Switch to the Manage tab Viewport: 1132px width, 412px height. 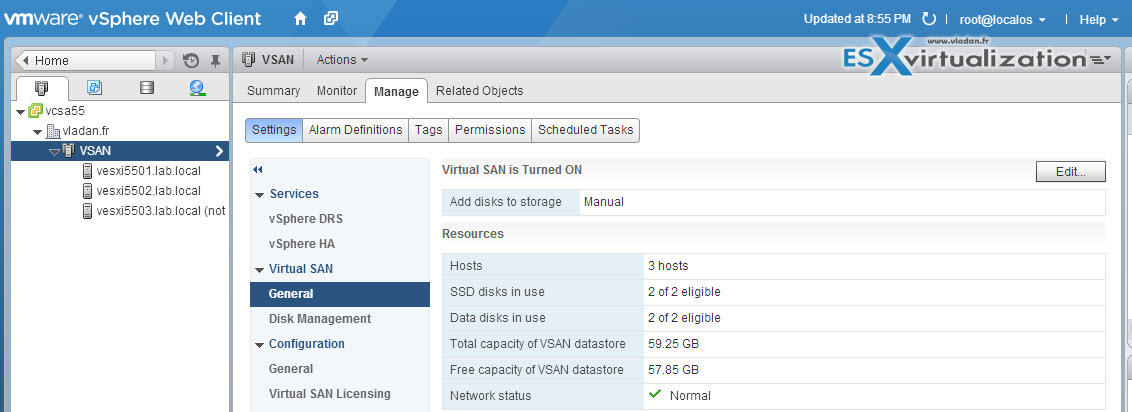[396, 91]
